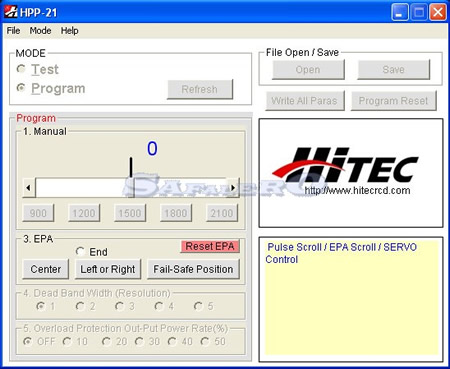Choose Dead Band Width option 3
Image resolution: width=450 pixels, height=369 pixels.
pos(119,306)
